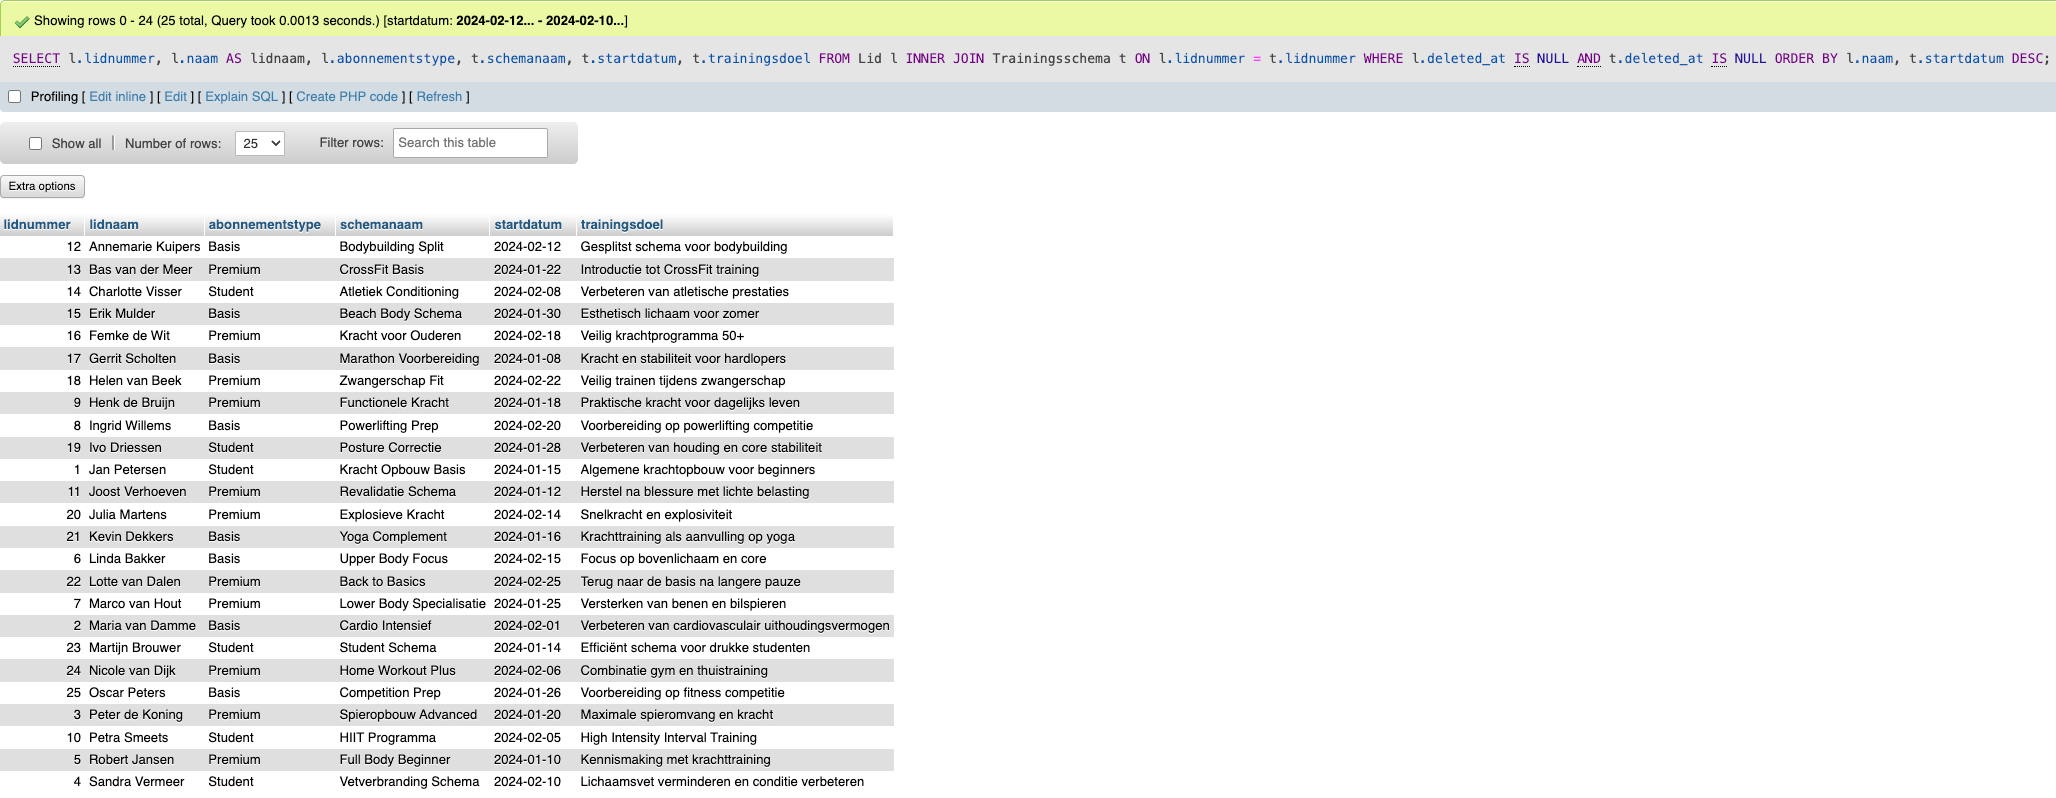Click the Competition Prep cell
This screenshot has width=2056, height=798.
(x=412, y=693)
